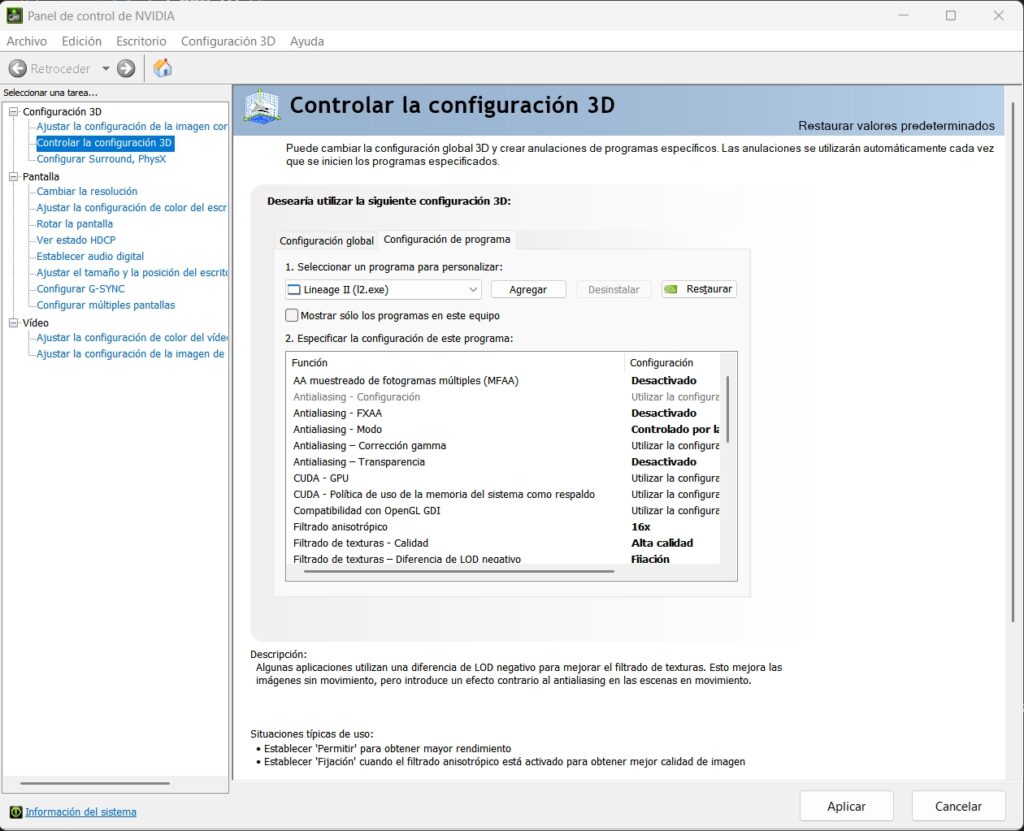This screenshot has width=1024, height=831.
Task: Select the Antialiasing - Modo row
Action: (506, 429)
